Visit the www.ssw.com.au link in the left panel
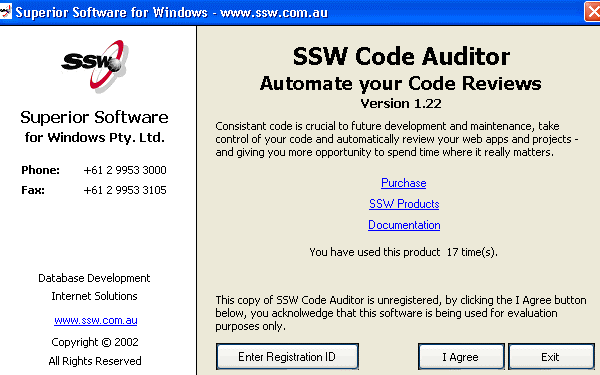Viewport: 600px width, 375px height. 96,320
